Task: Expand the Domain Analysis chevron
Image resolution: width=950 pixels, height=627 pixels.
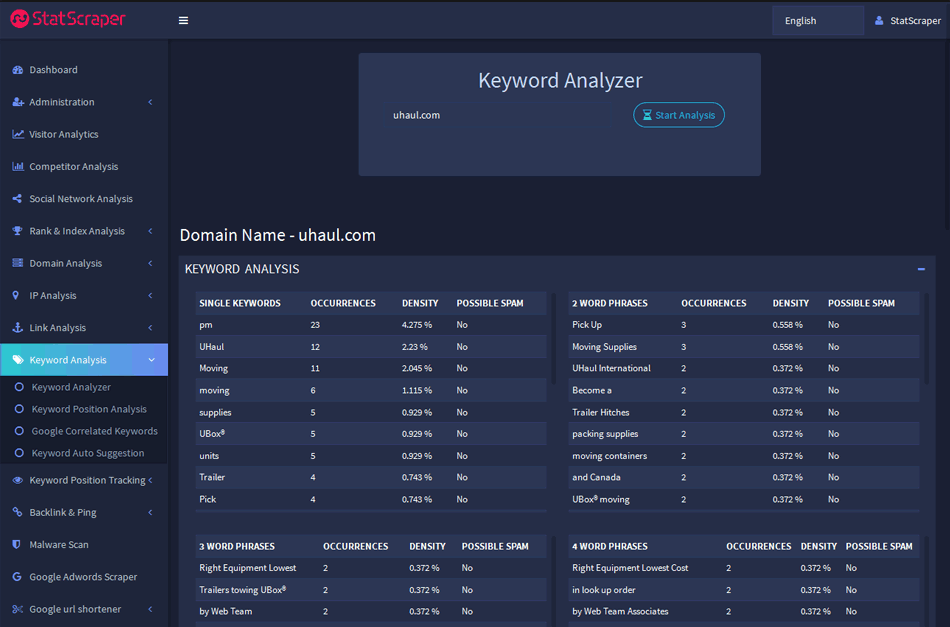Action: pyautogui.click(x=150, y=263)
